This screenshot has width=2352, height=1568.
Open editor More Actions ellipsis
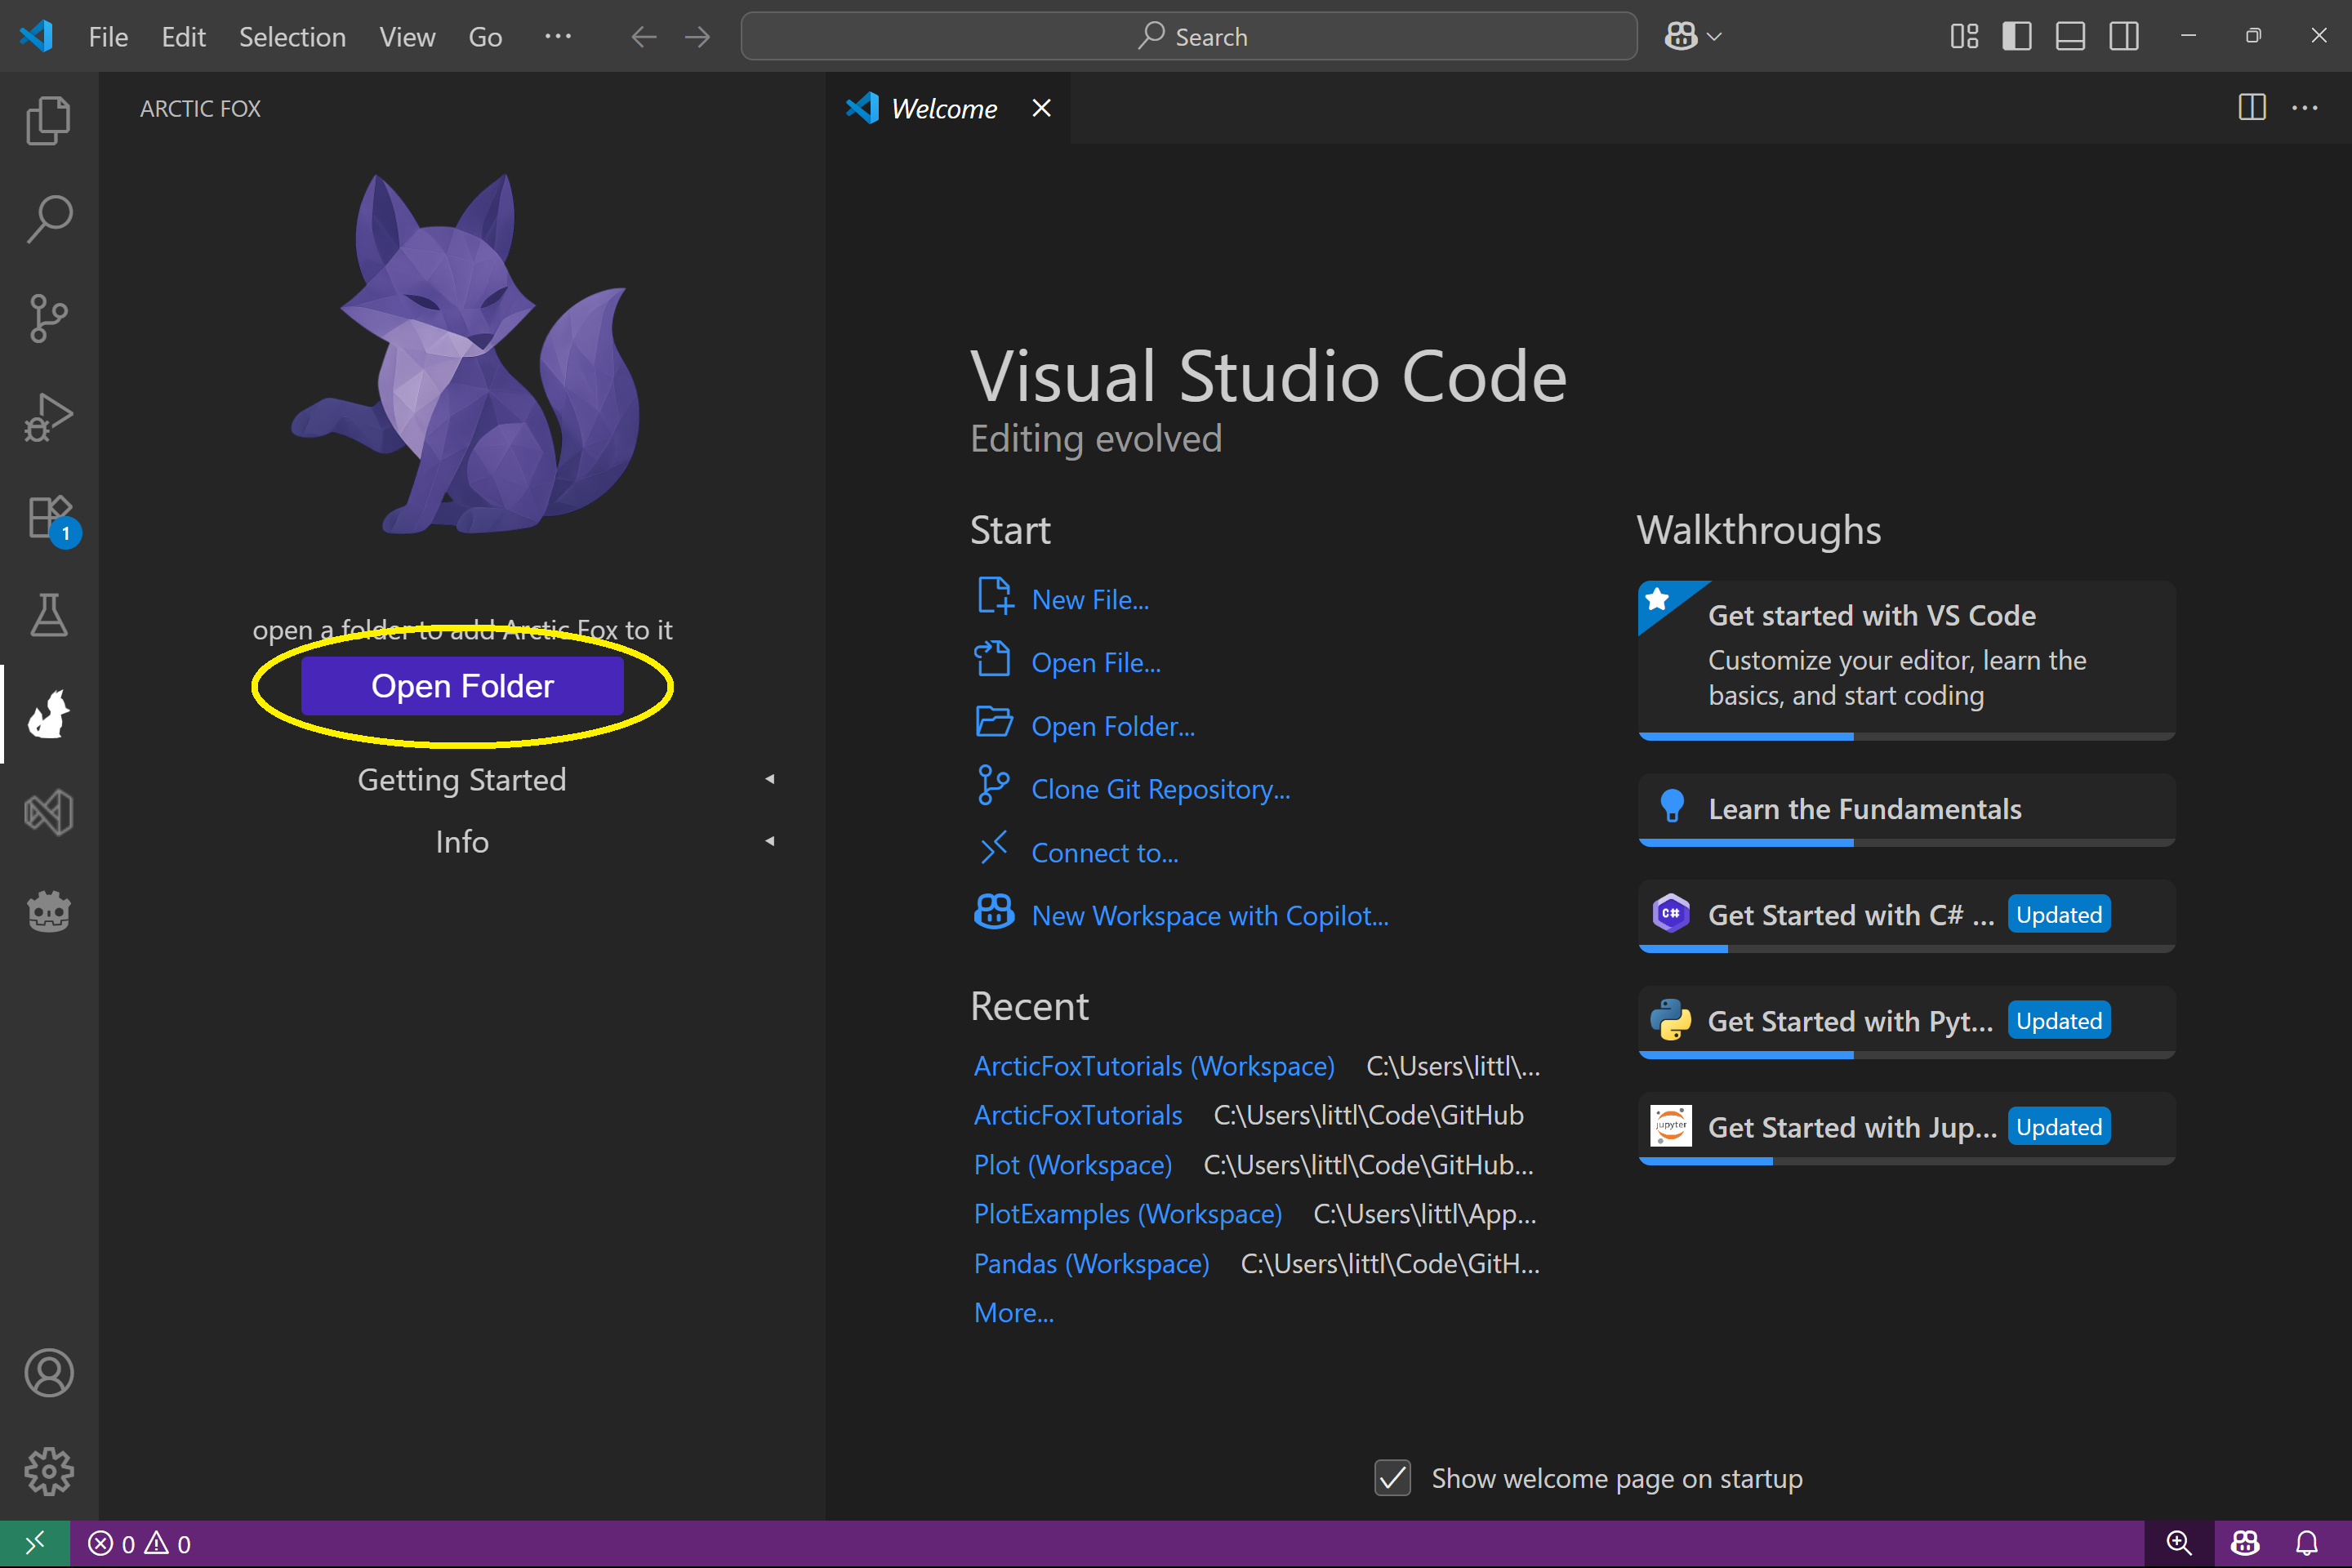tap(2305, 108)
